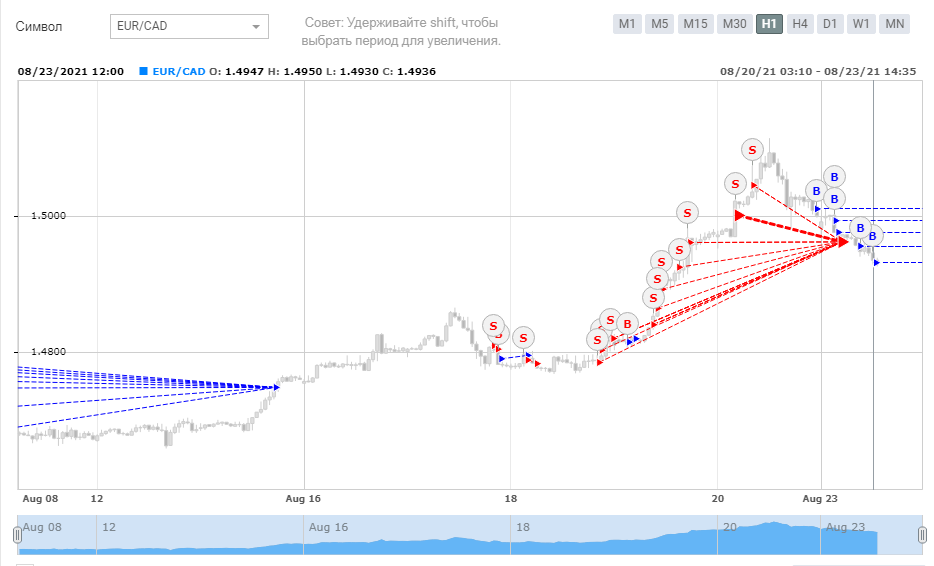The image size is (934, 566).
Task: Select the M15 timeframe button
Action: (695, 24)
